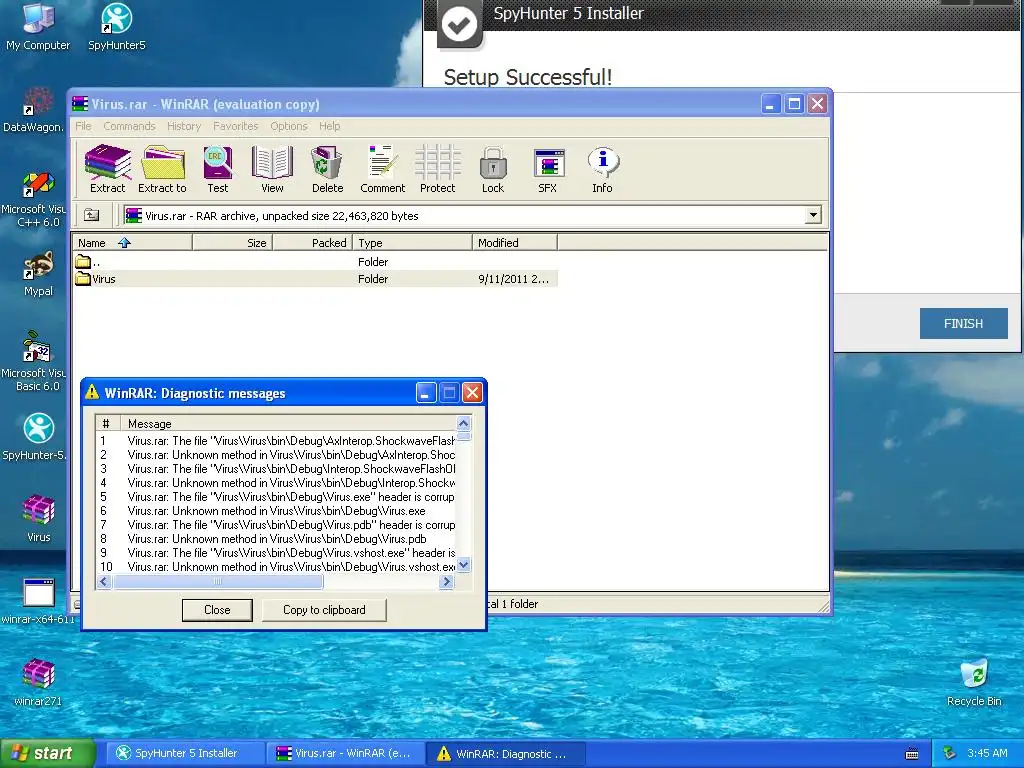This screenshot has height=768, width=1024.
Task: Select the SpyHunter-5 installer desktop icon
Action: click(36, 438)
